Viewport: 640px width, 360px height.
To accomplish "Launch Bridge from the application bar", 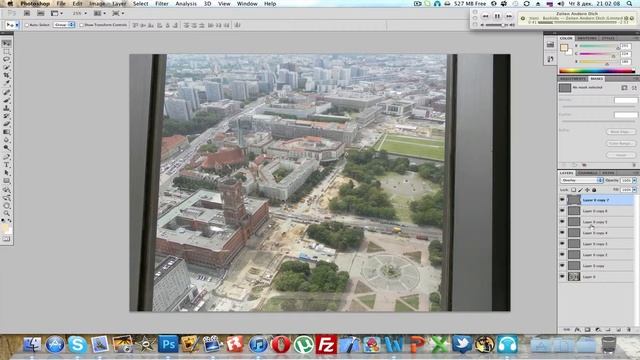I will pos(27,13).
